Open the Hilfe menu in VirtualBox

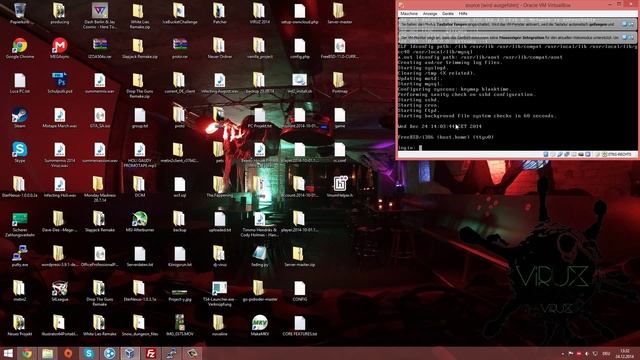[x=463, y=13]
